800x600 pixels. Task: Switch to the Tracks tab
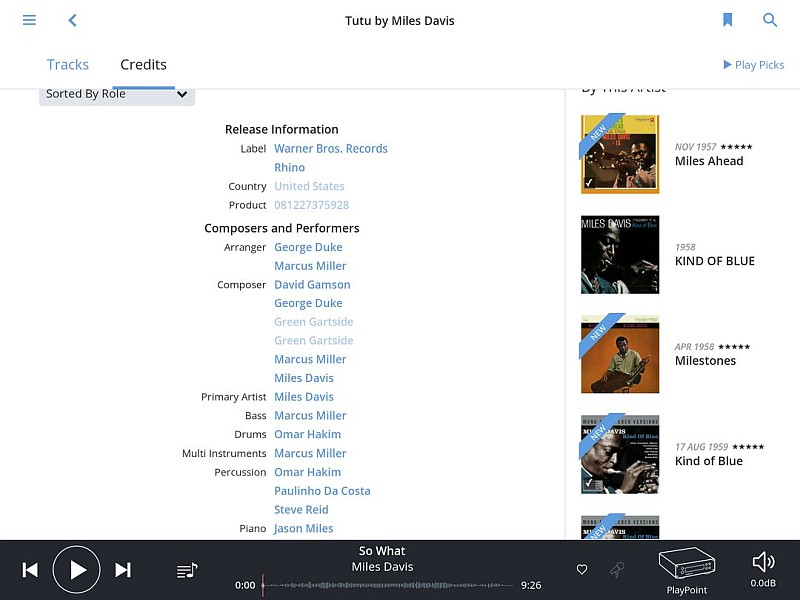68,65
